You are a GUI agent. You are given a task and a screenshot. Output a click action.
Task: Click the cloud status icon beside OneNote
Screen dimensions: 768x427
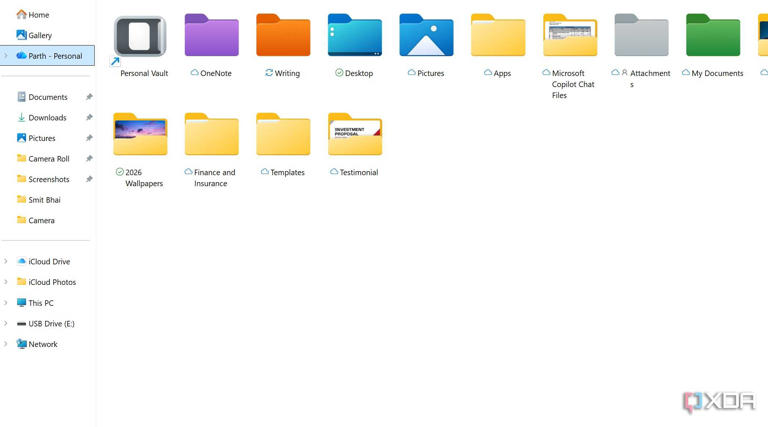pyautogui.click(x=194, y=72)
